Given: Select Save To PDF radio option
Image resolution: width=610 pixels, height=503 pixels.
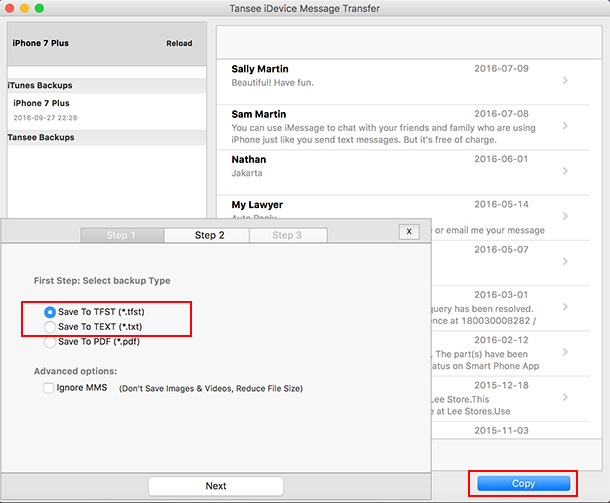Looking at the screenshot, I should (x=49, y=341).
